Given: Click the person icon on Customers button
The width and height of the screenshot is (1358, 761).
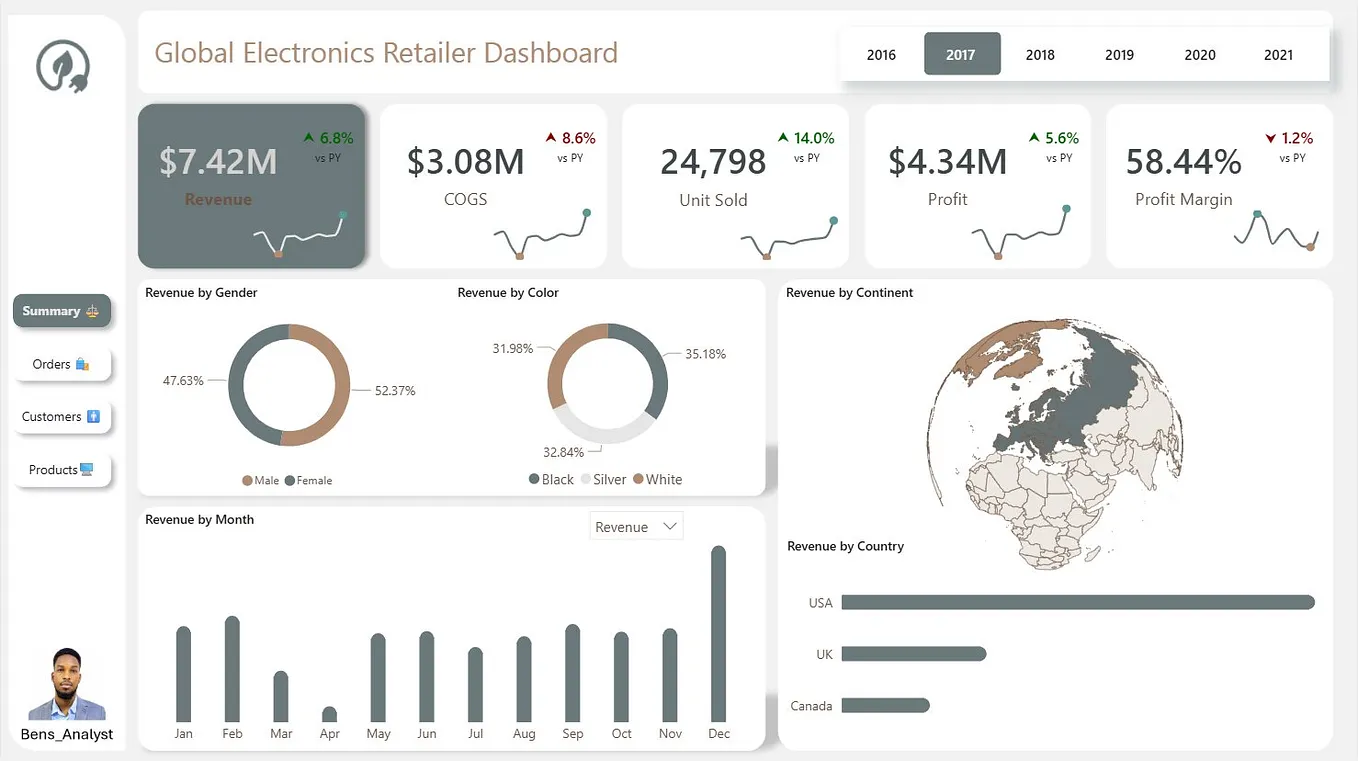Looking at the screenshot, I should 95,416.
